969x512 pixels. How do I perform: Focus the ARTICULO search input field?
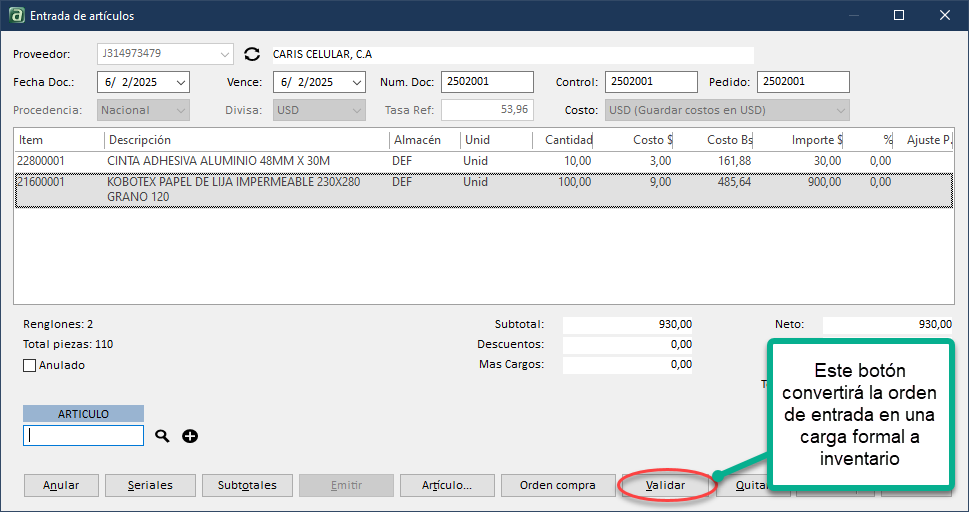click(84, 436)
